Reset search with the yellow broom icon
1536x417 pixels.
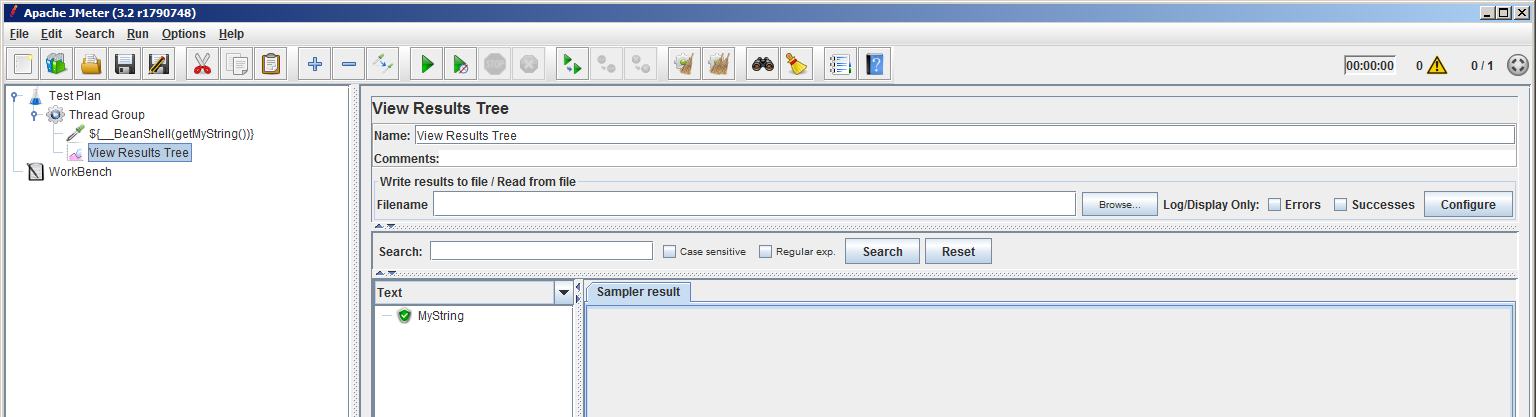(797, 65)
